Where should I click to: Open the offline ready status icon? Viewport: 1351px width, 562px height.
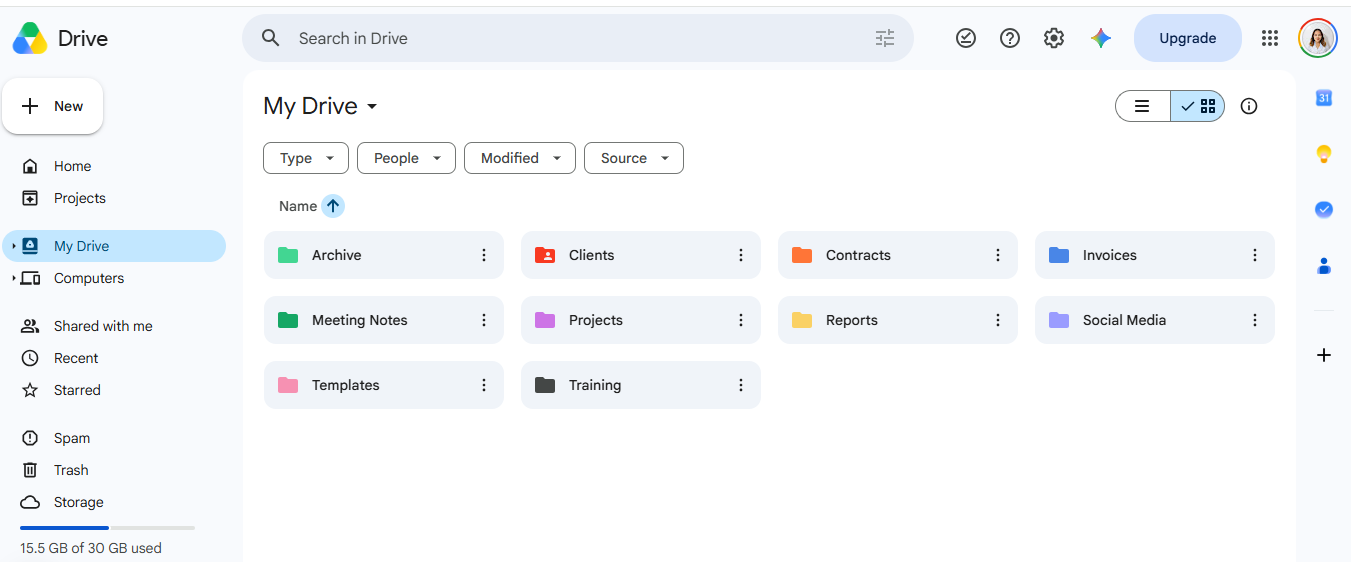coord(966,38)
